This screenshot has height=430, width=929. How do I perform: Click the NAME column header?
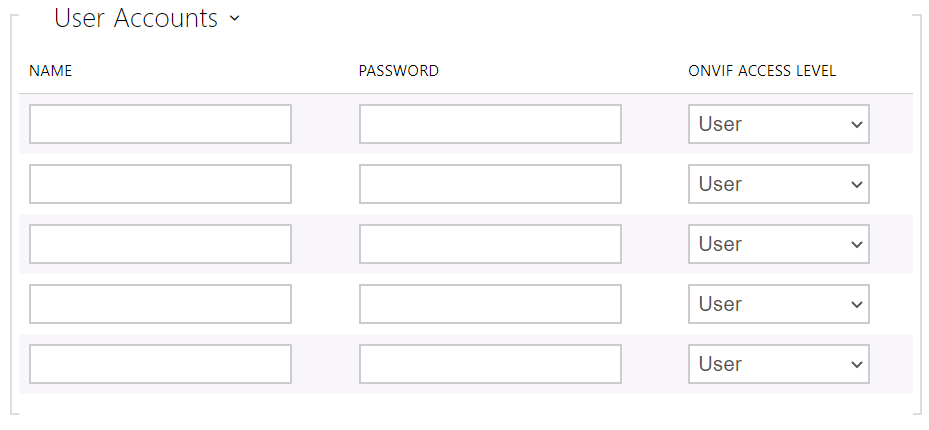[51, 71]
